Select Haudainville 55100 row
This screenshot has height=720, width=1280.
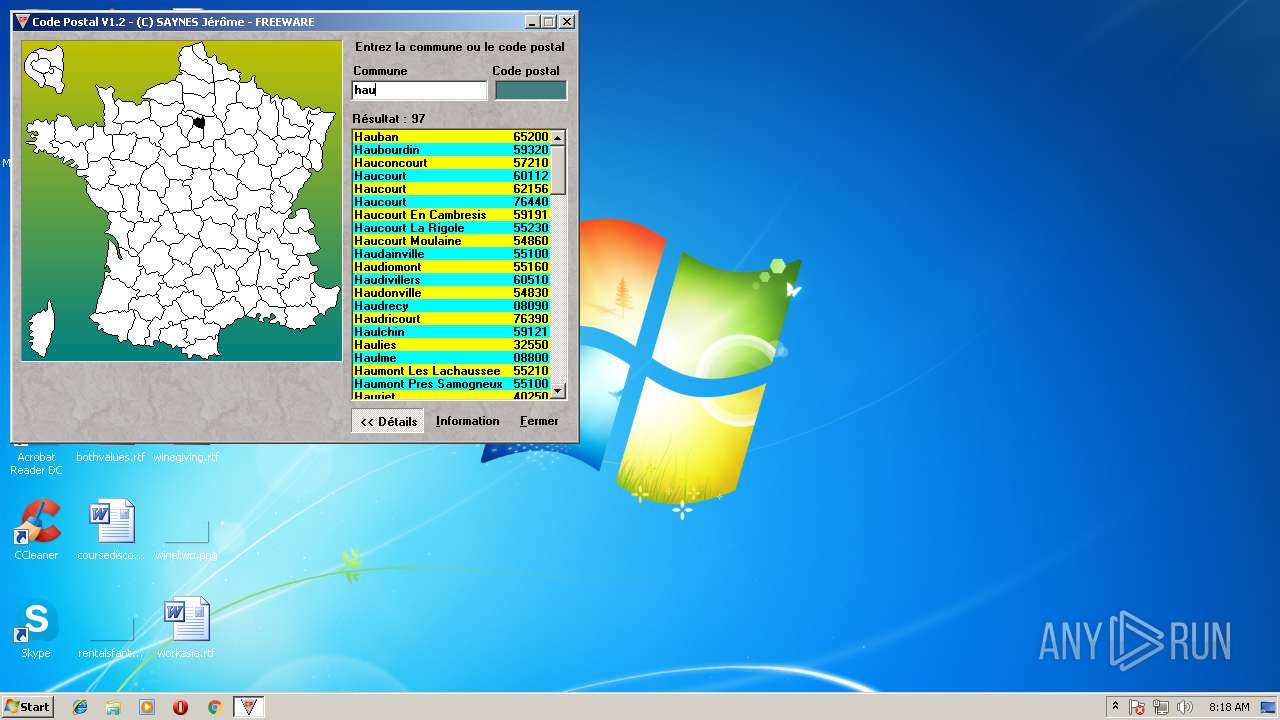pyautogui.click(x=451, y=254)
